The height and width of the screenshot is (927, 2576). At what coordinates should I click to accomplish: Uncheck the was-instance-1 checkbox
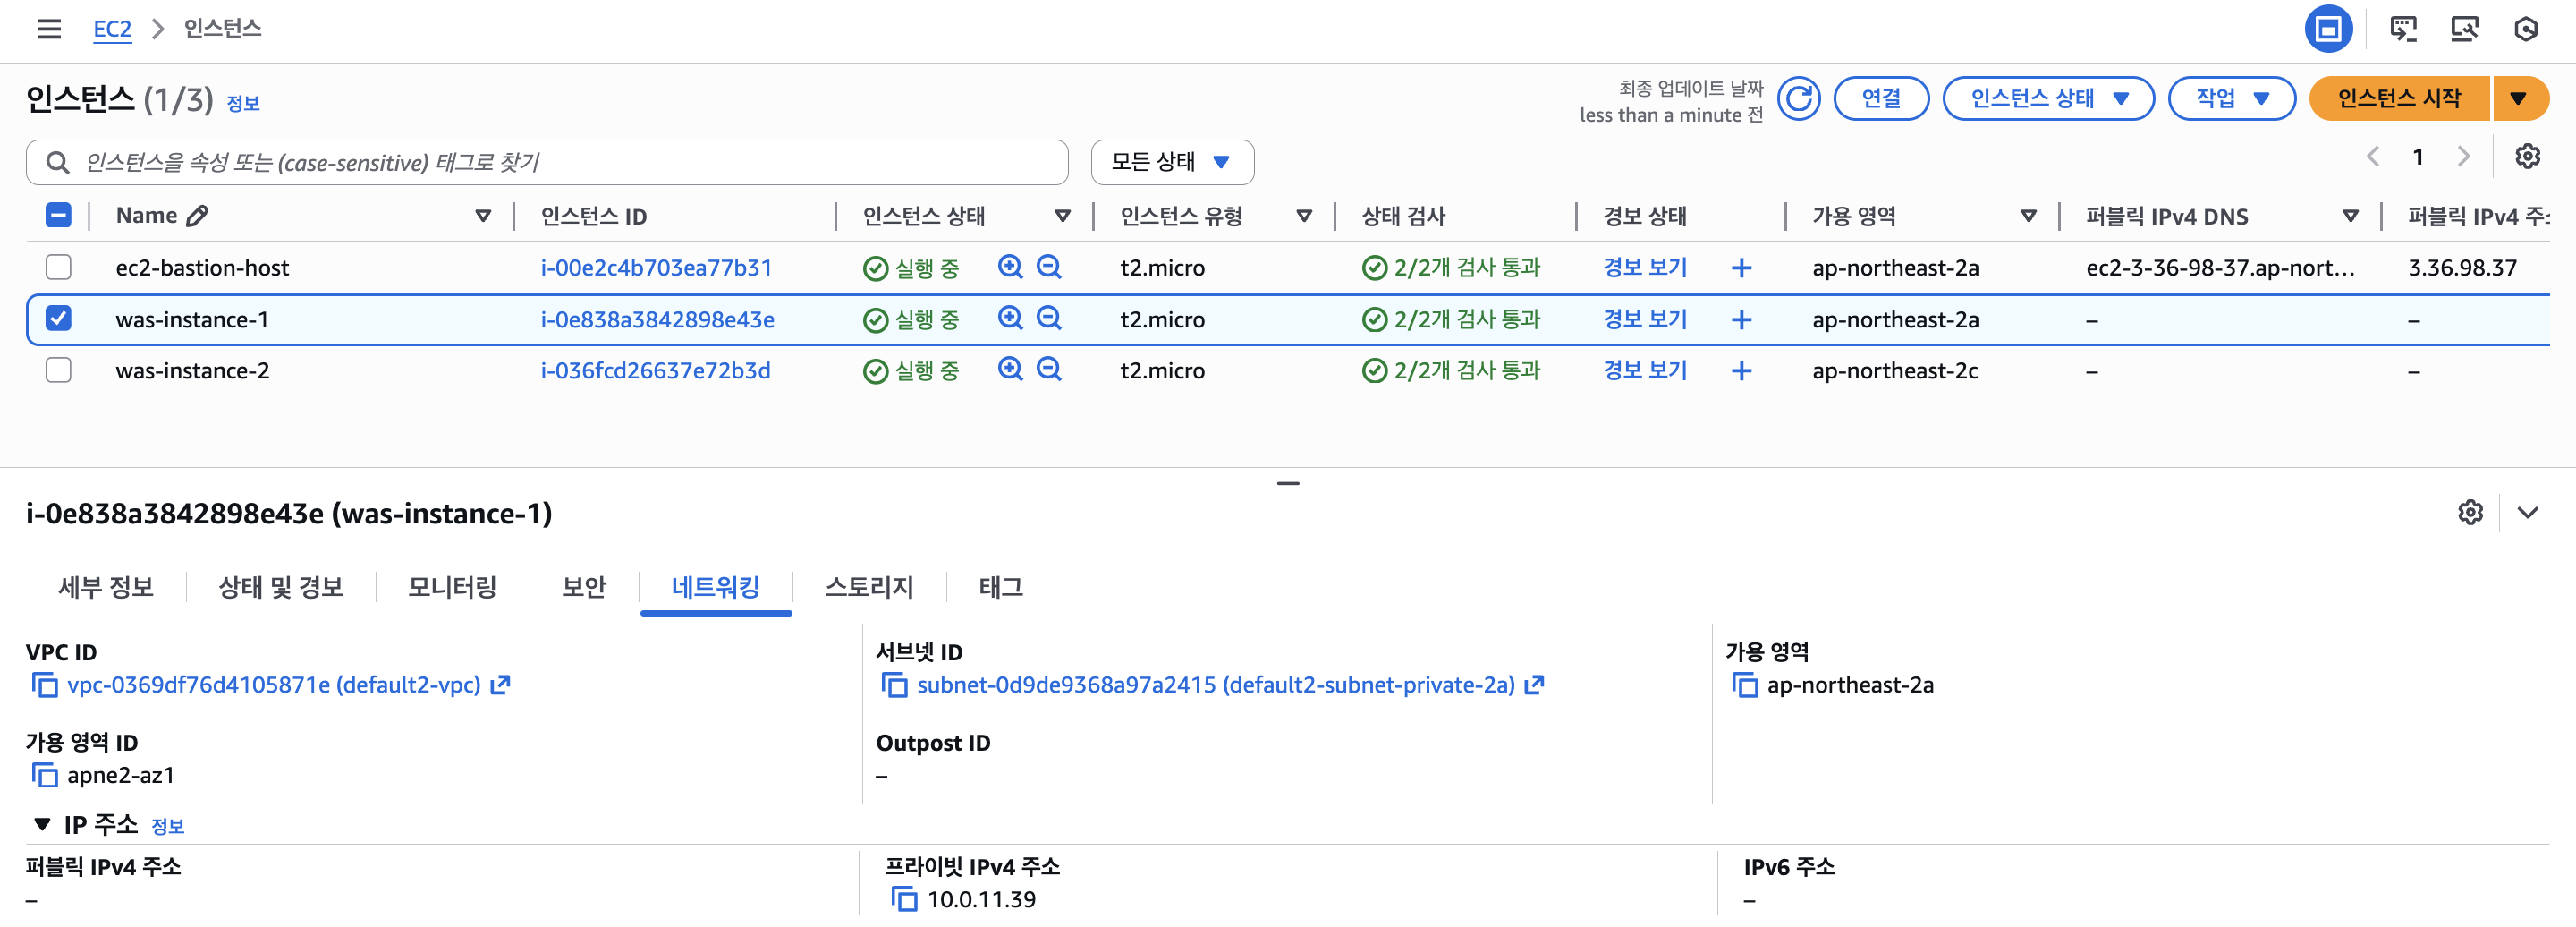pyautogui.click(x=59, y=319)
